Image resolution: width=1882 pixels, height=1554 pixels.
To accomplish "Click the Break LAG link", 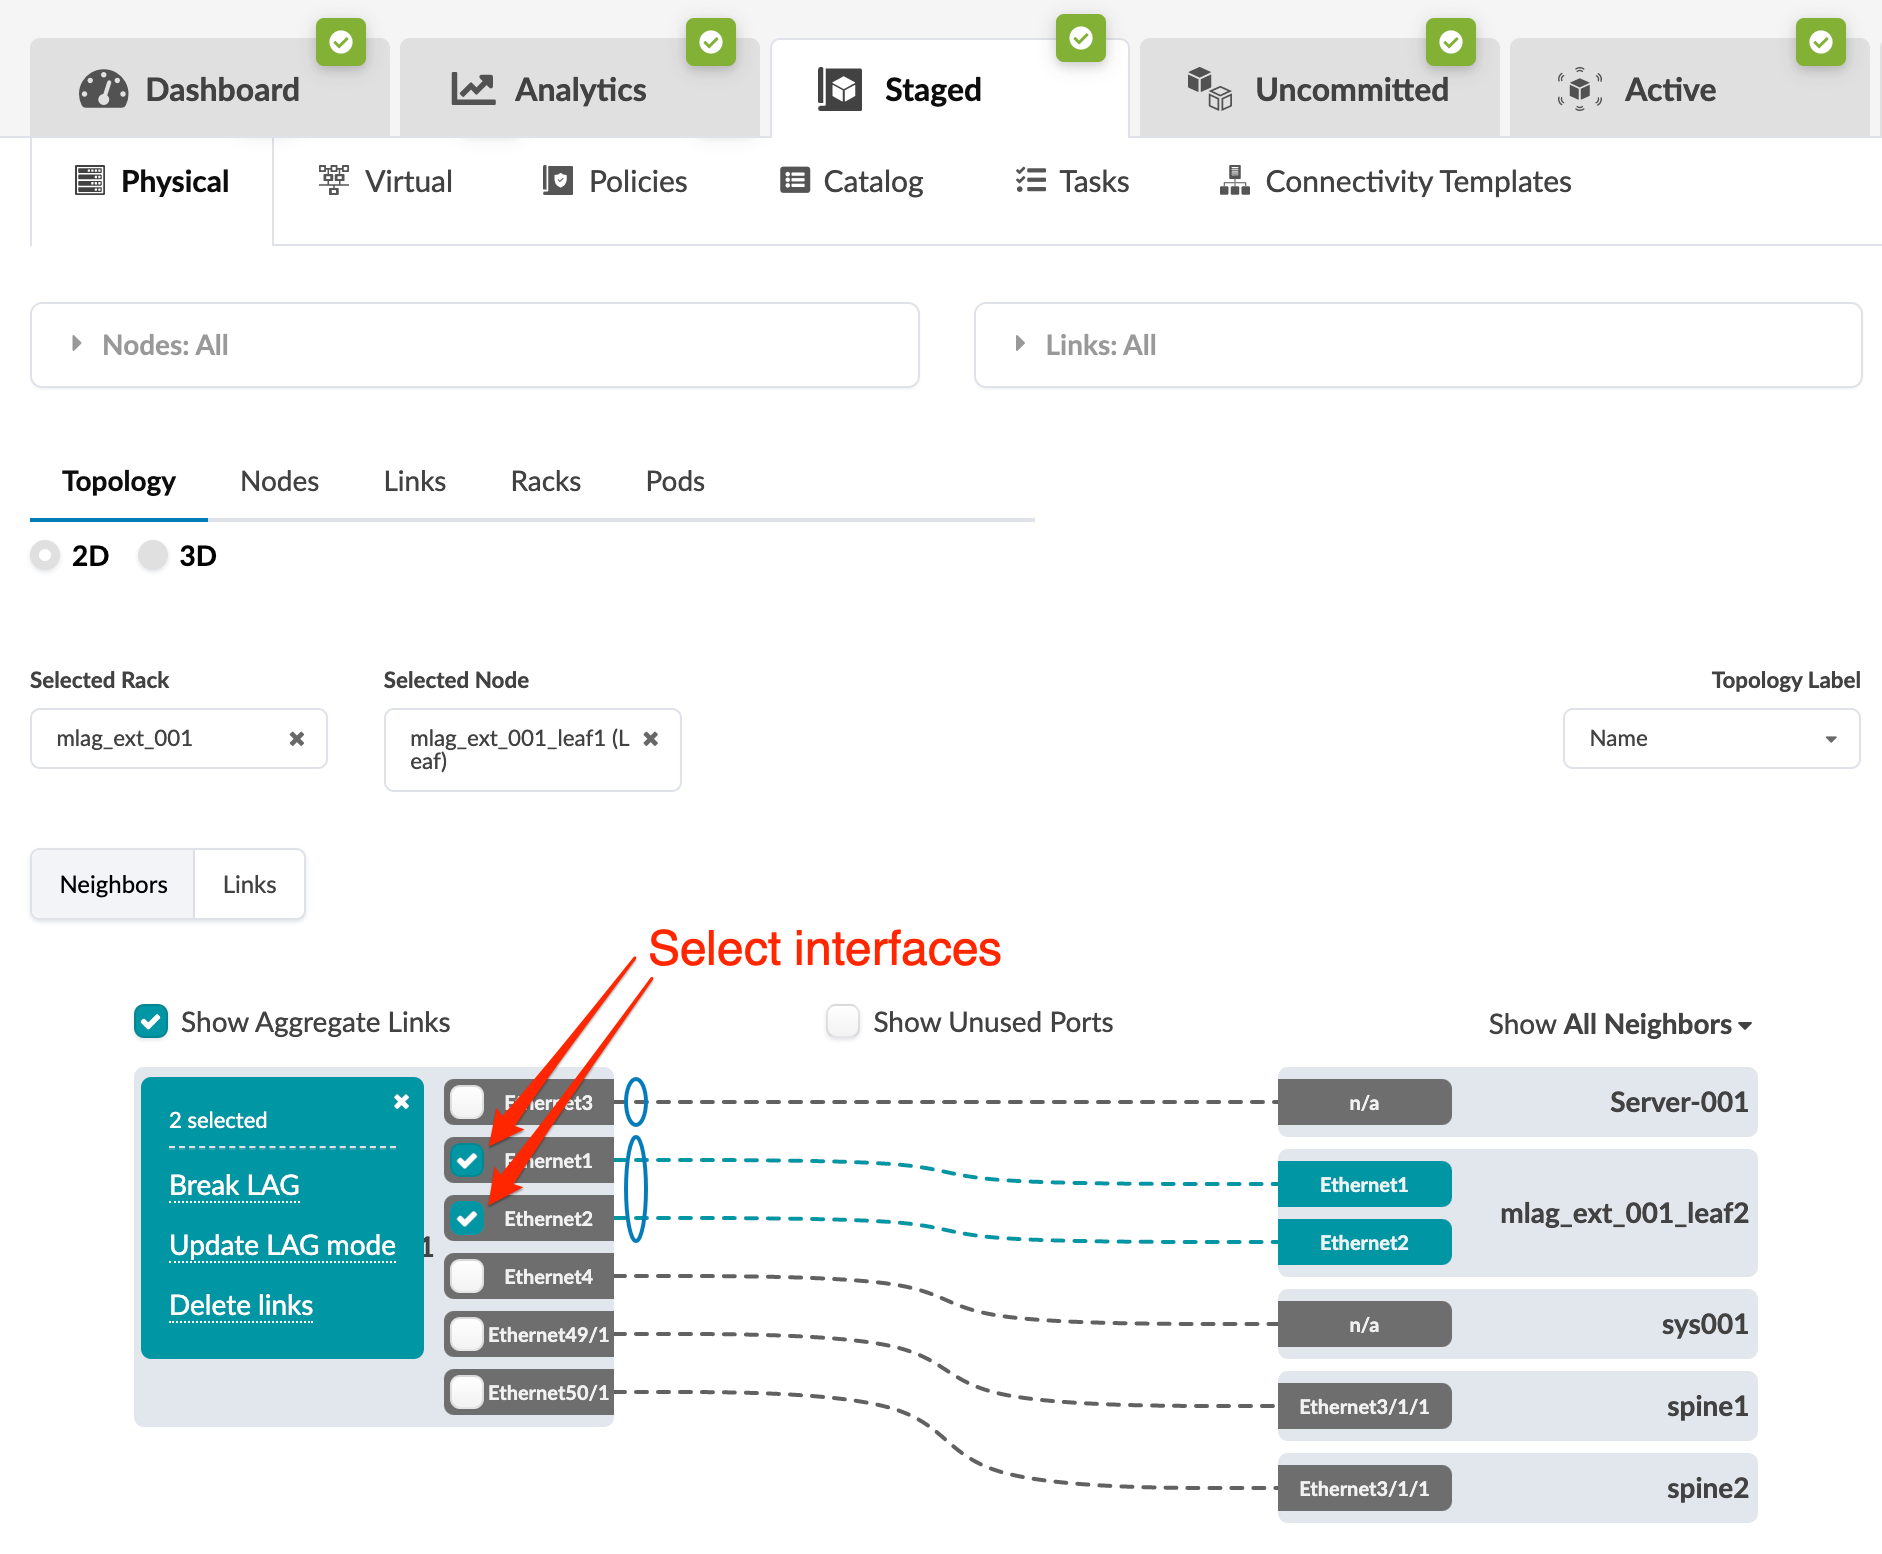I will [x=235, y=1186].
